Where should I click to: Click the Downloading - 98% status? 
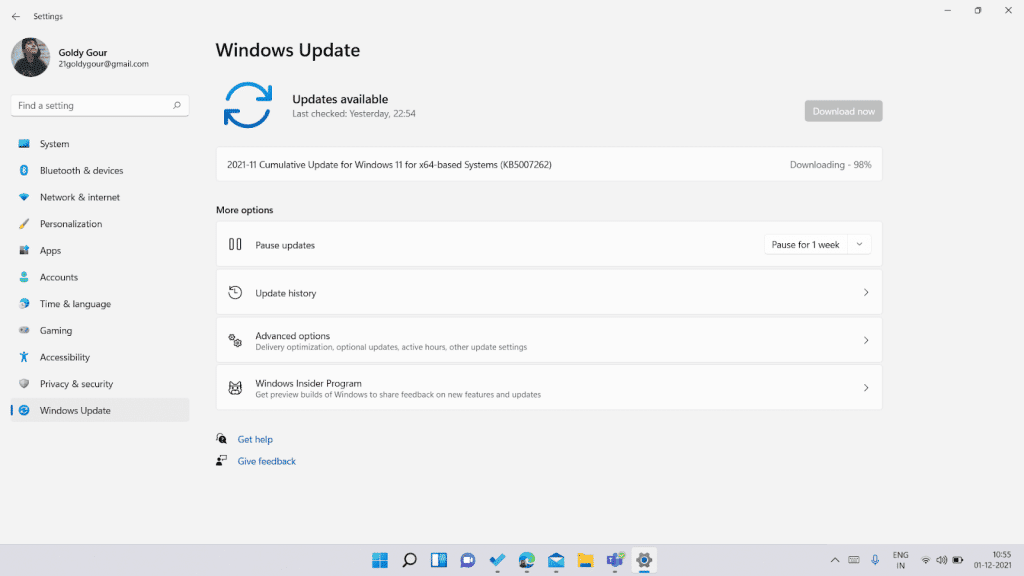pos(830,165)
